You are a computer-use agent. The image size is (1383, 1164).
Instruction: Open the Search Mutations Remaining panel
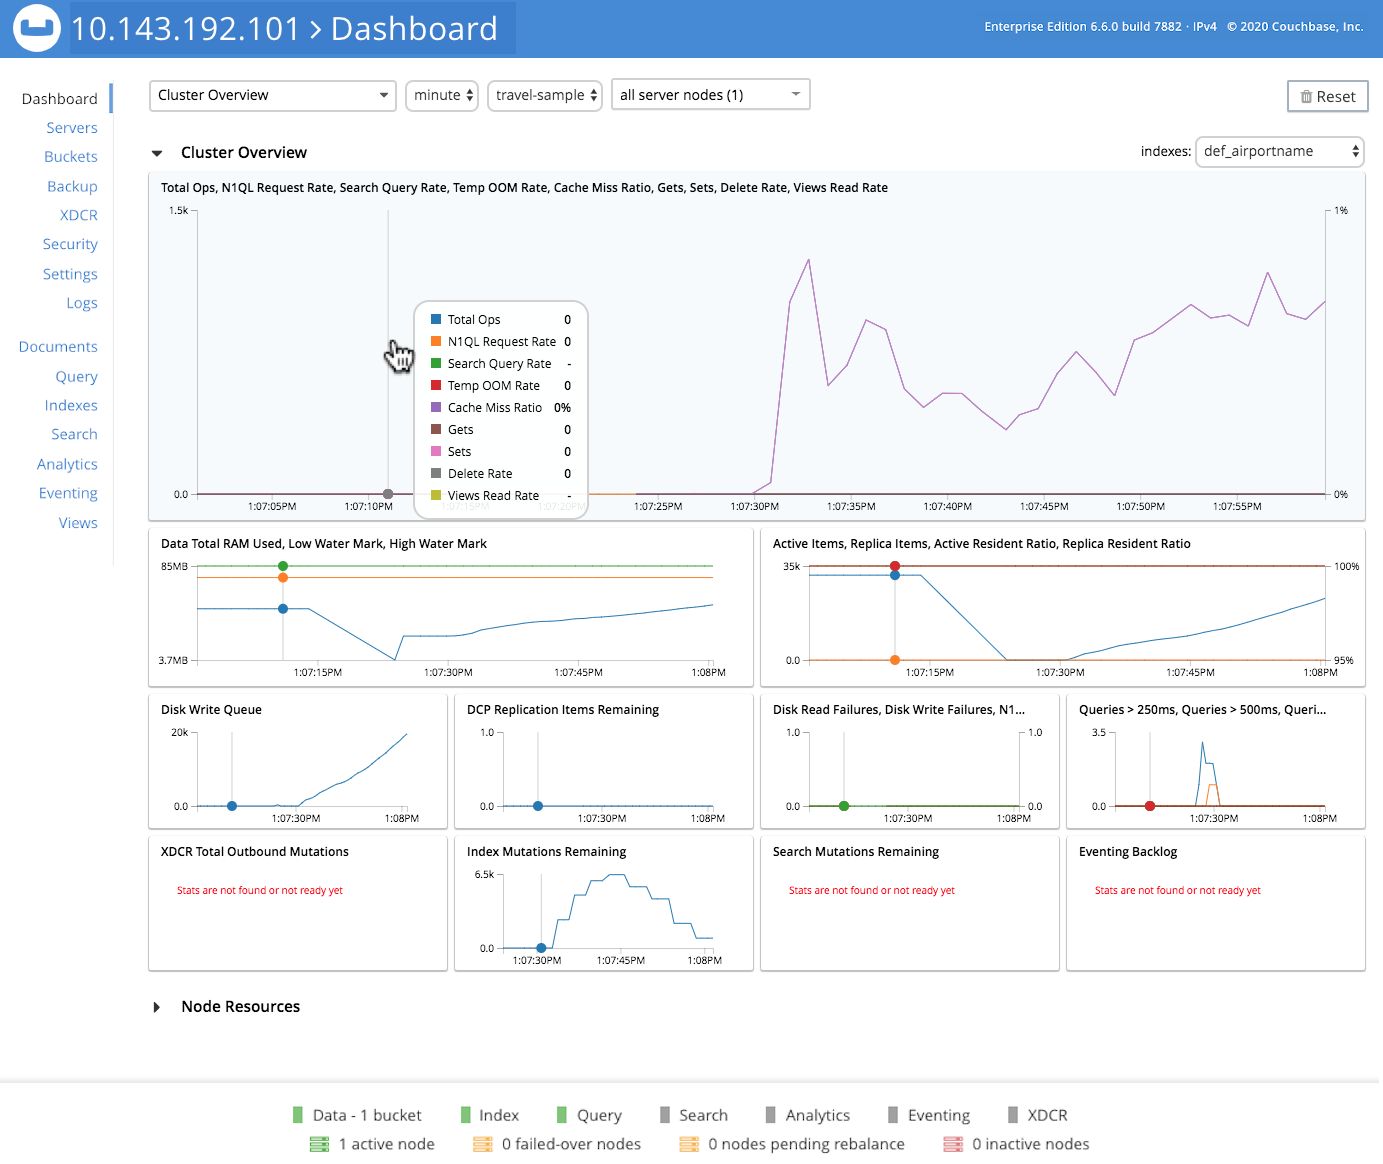click(910, 903)
